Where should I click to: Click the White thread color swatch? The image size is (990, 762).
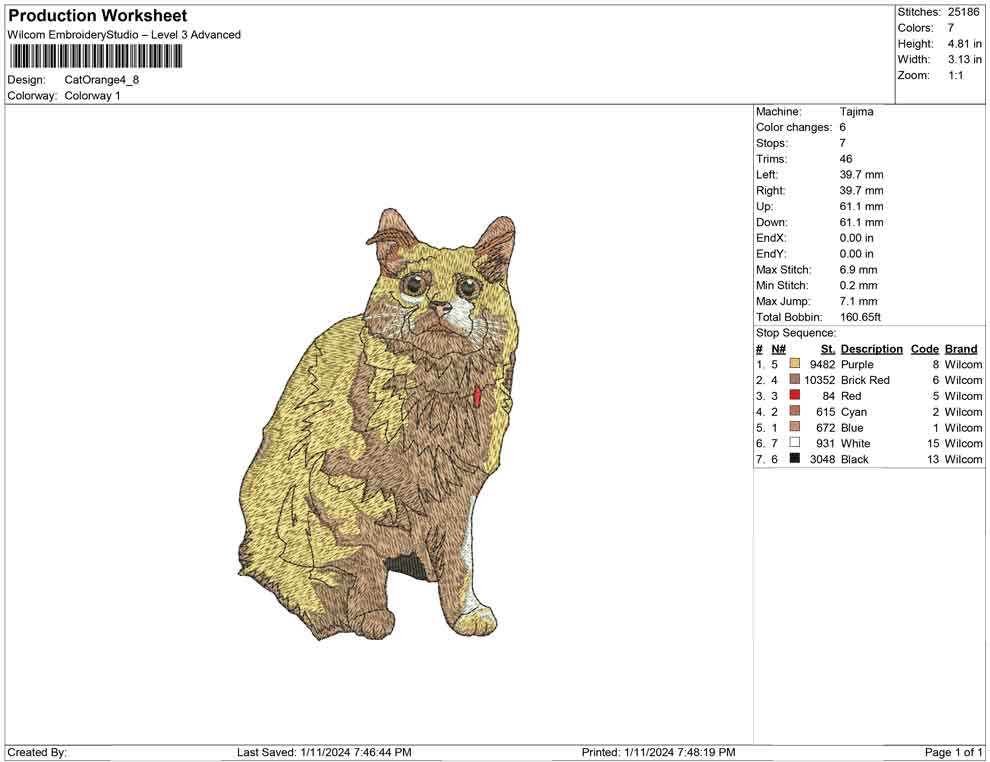794,443
